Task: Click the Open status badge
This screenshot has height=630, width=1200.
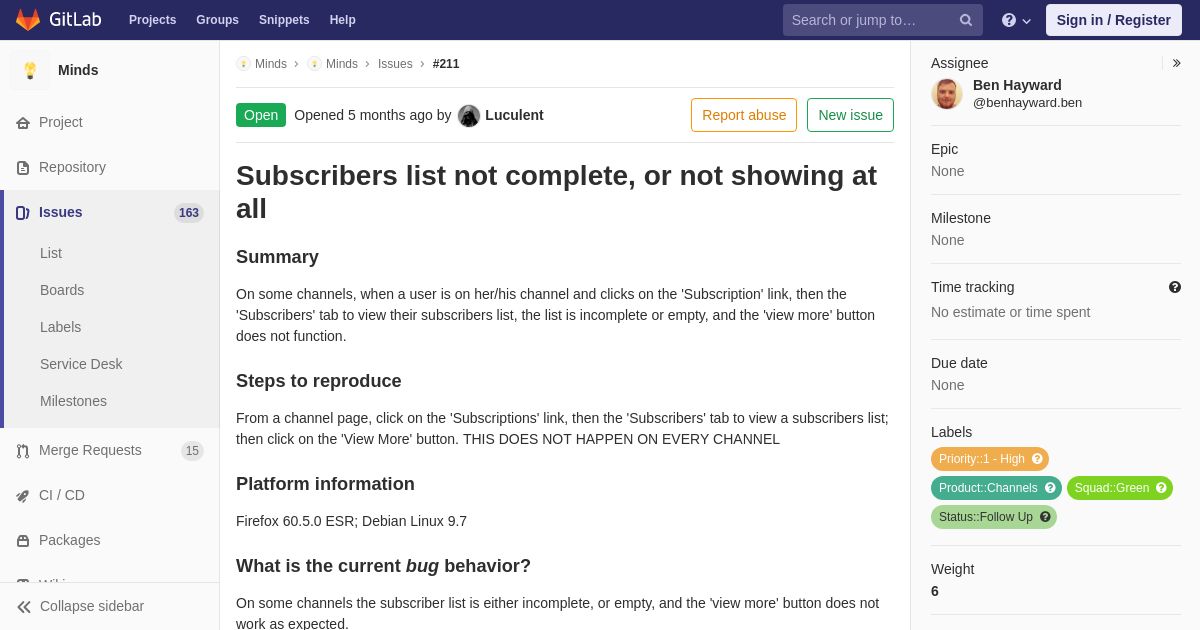Action: (x=261, y=115)
